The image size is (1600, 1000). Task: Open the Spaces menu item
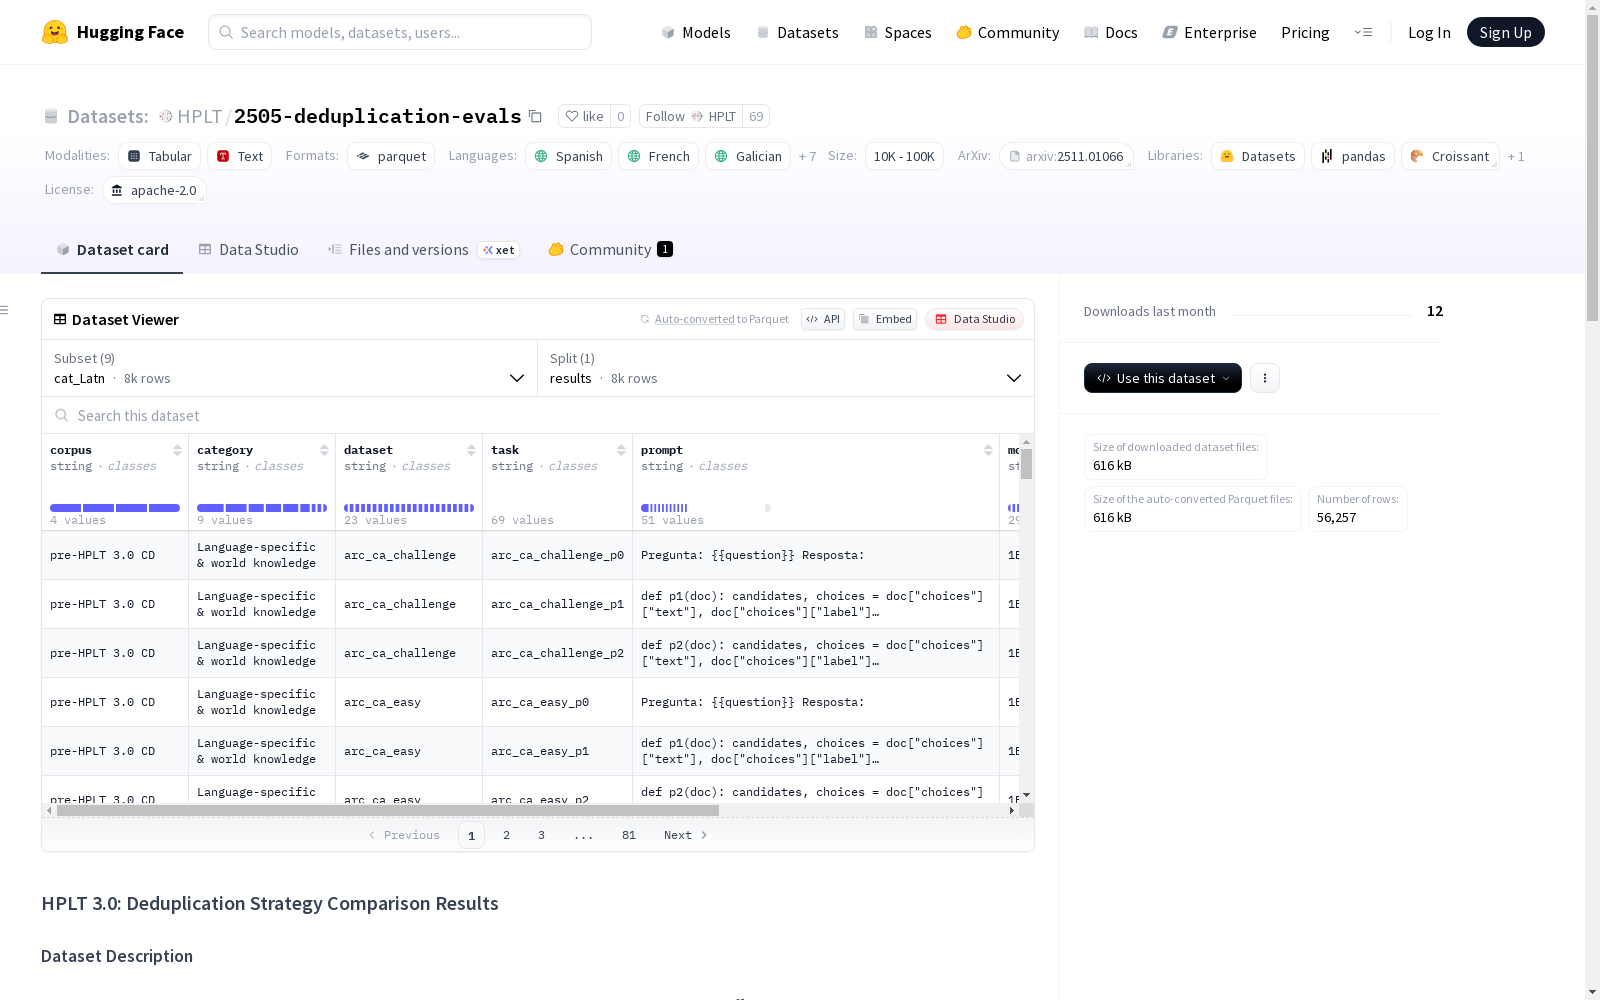898,32
